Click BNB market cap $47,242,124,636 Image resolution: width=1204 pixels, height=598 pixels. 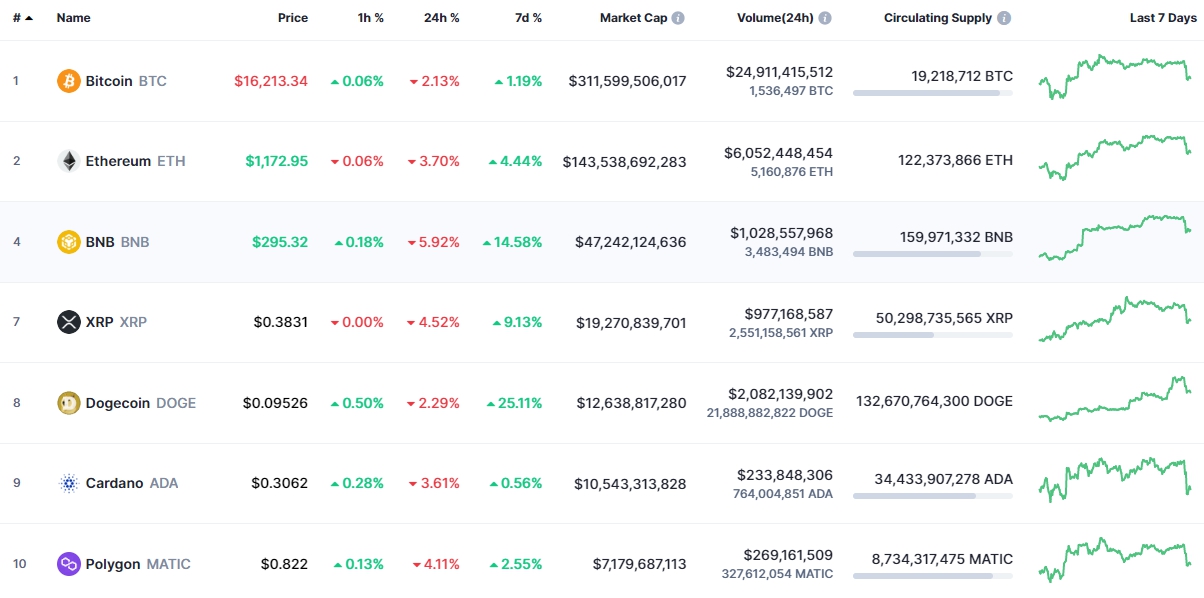(x=631, y=242)
